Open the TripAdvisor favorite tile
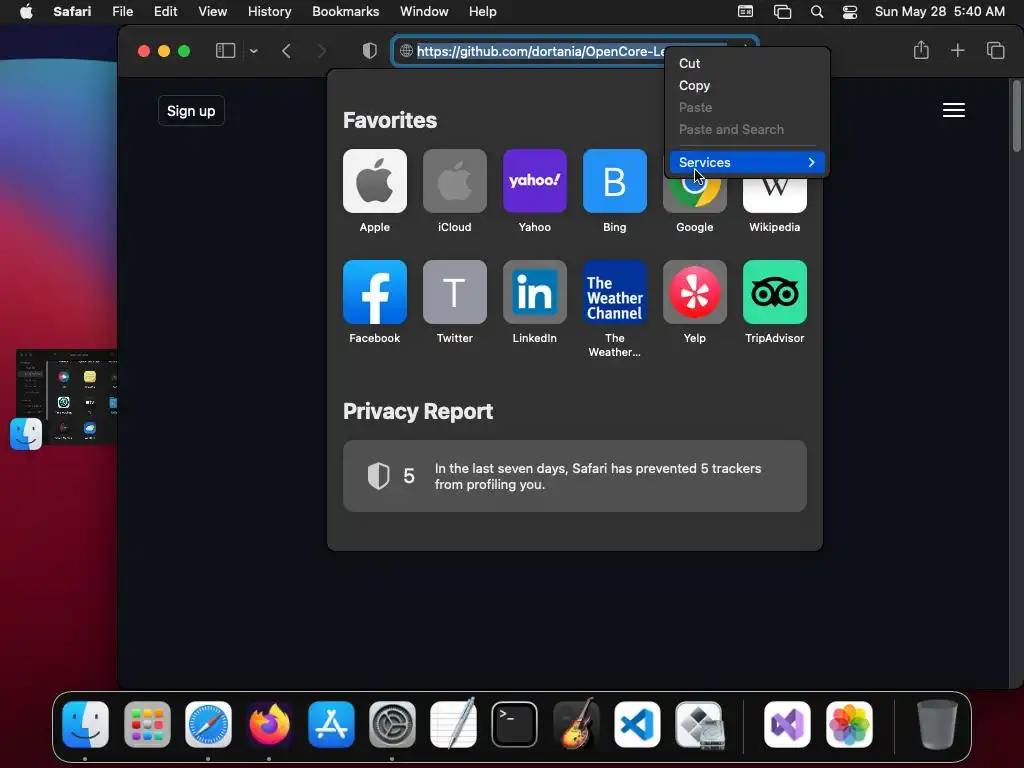This screenshot has height=768, width=1024. [775, 292]
